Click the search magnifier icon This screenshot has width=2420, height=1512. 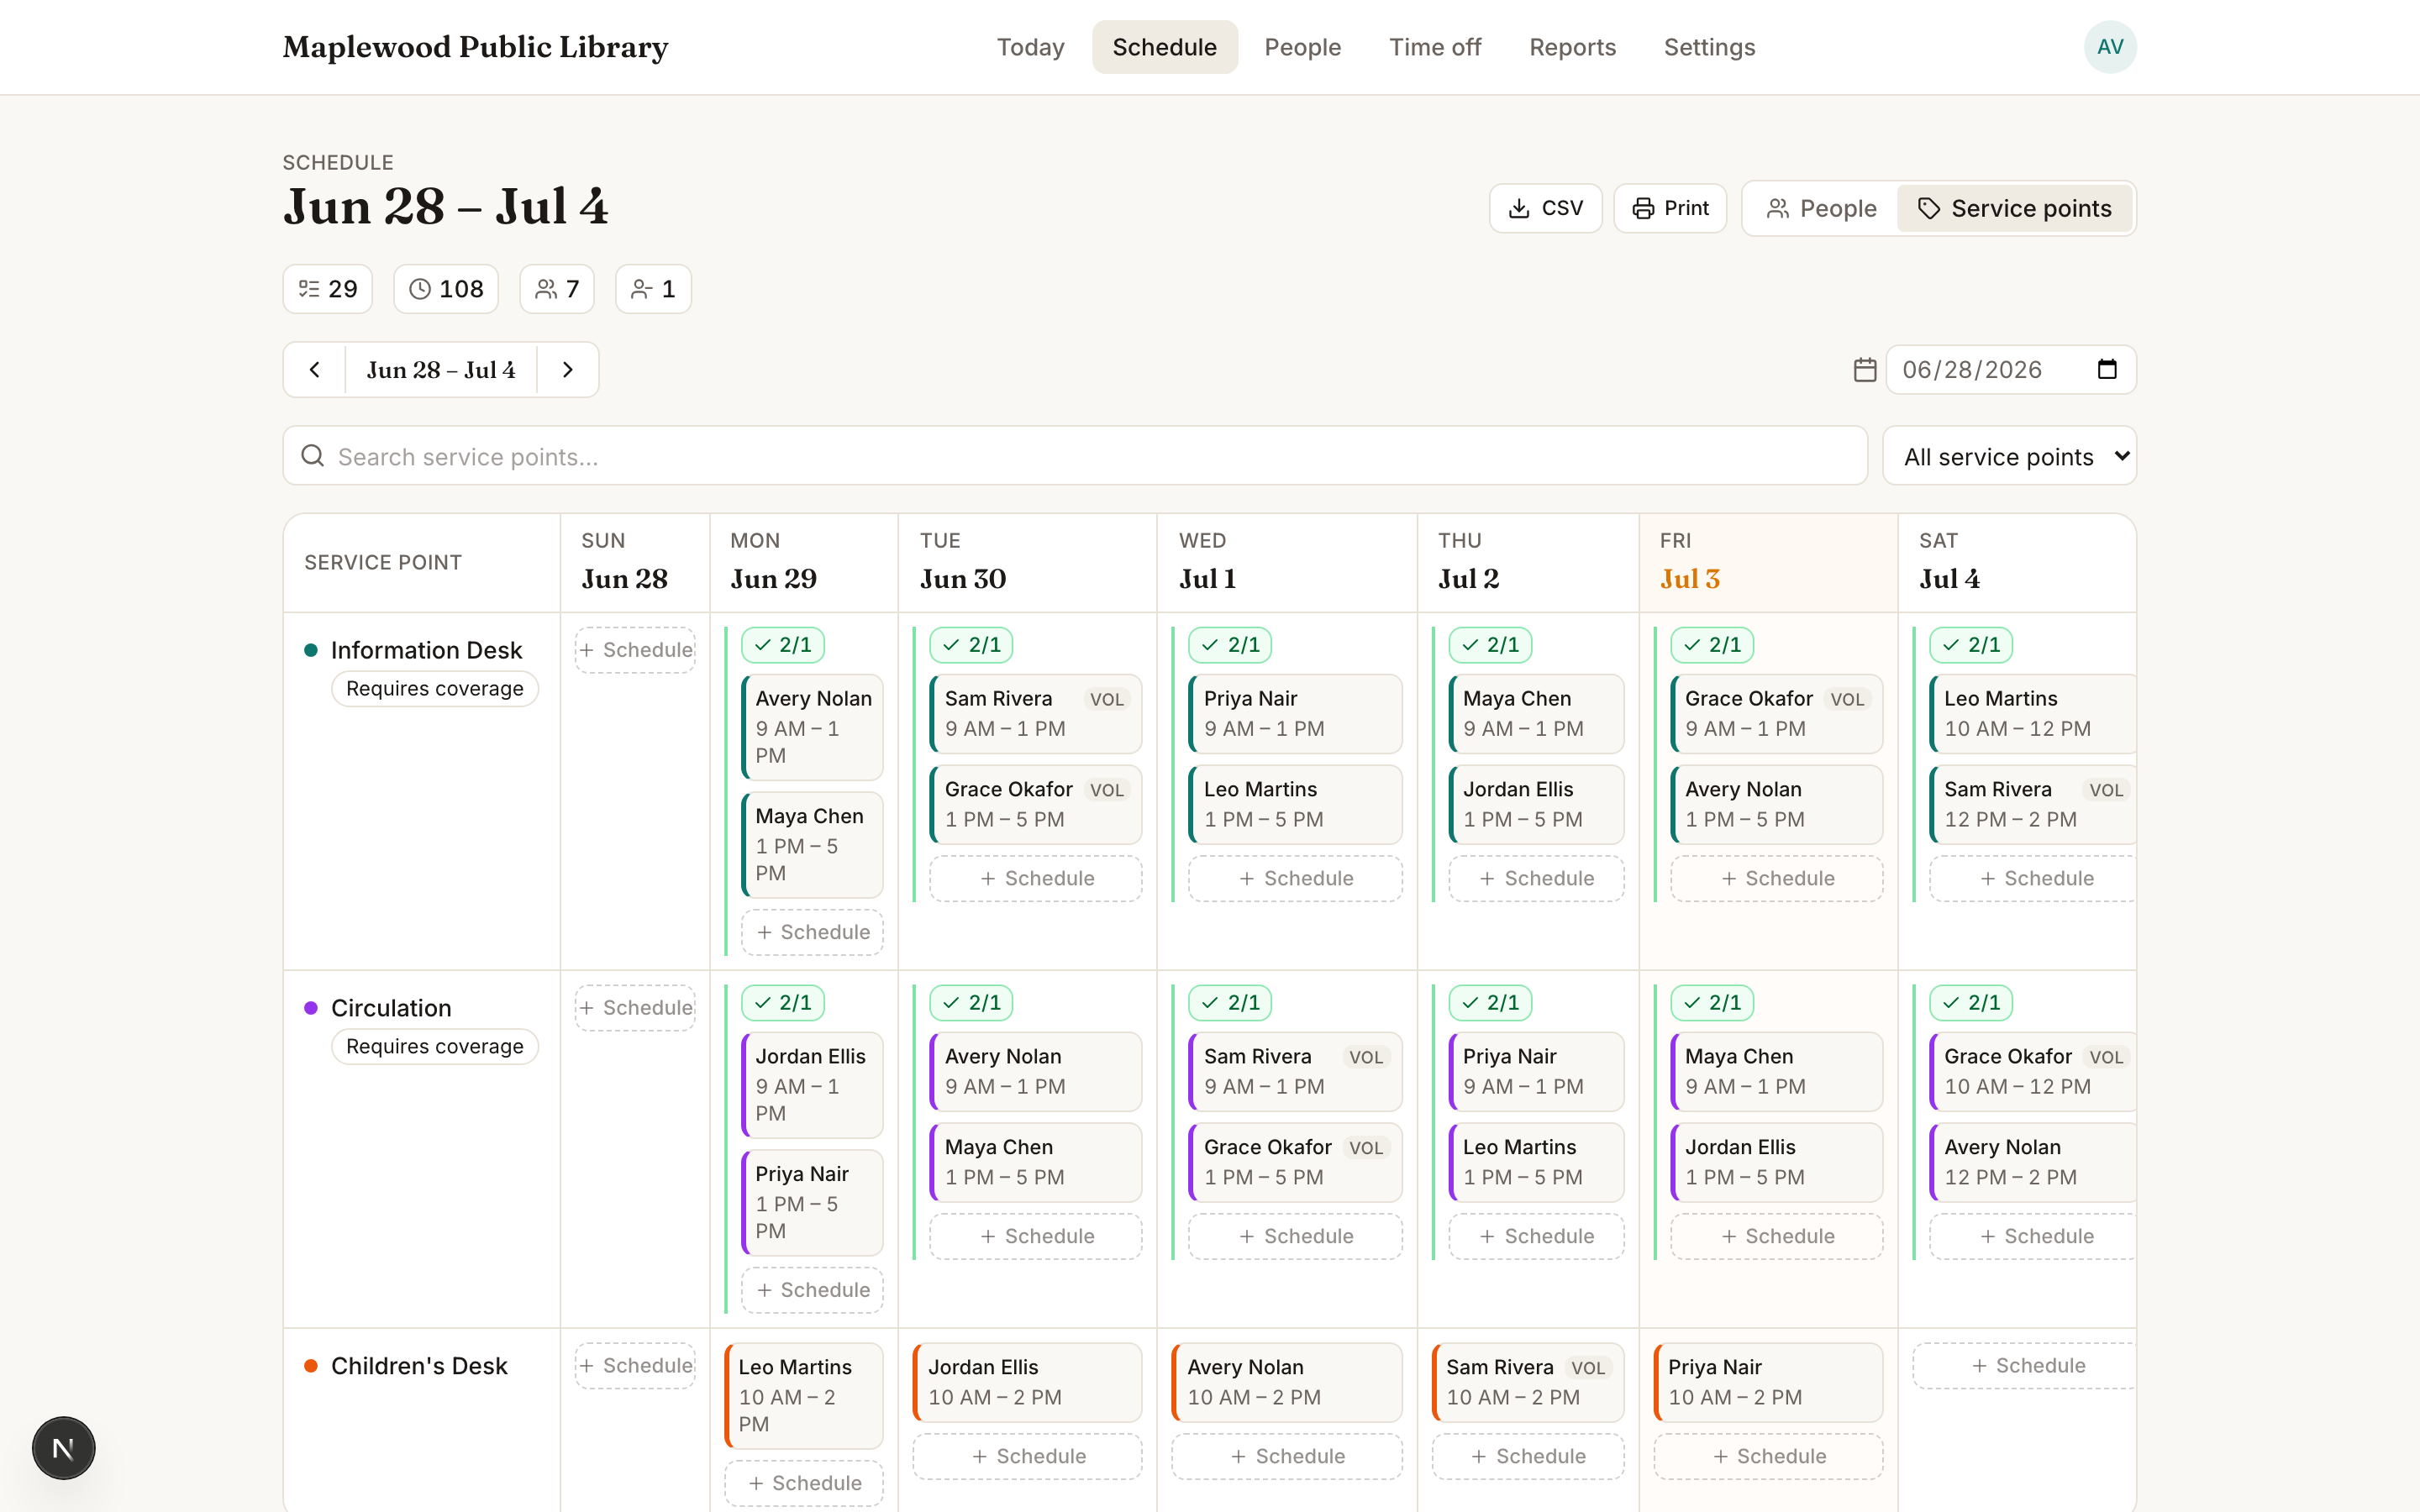[313, 456]
